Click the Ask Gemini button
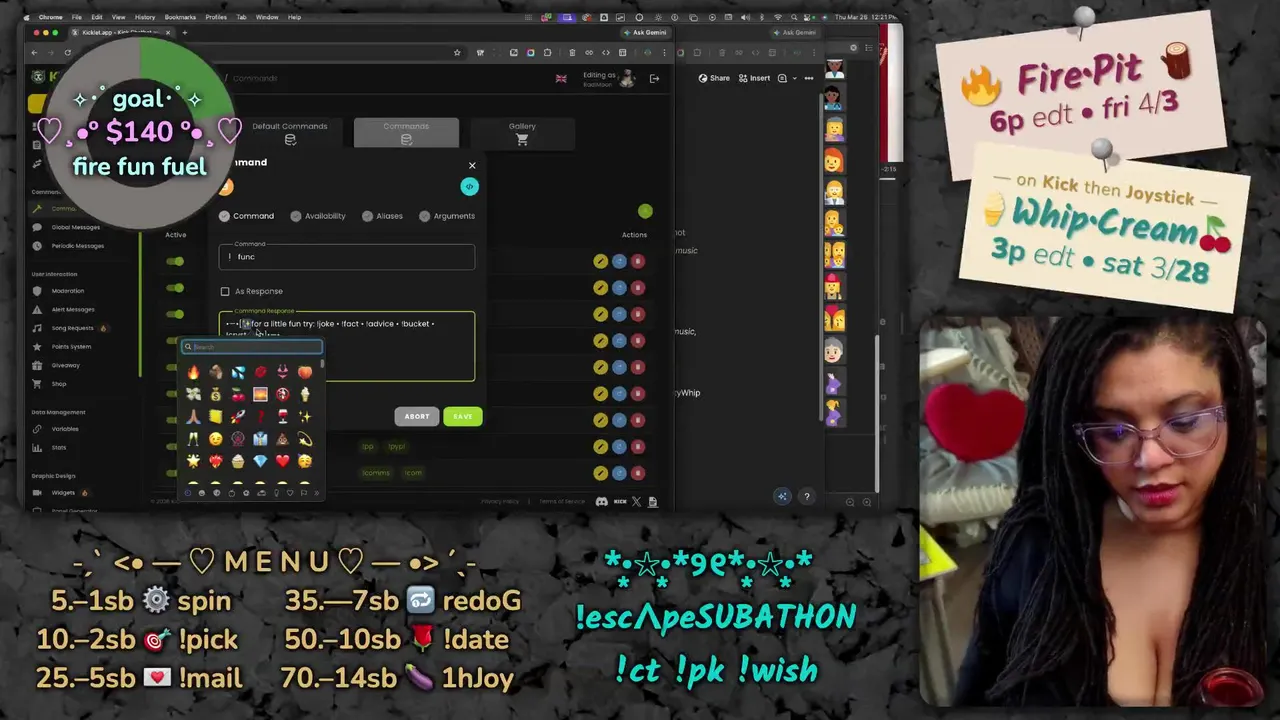 (646, 32)
